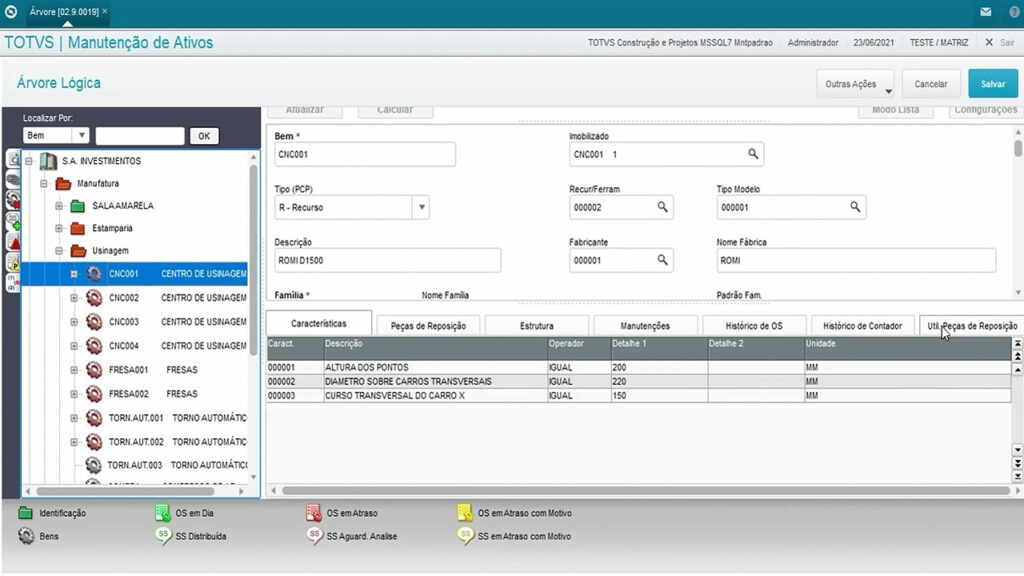
Task: Collapse the S.A. INVESTIMENTOS root node
Action: pos(29,161)
